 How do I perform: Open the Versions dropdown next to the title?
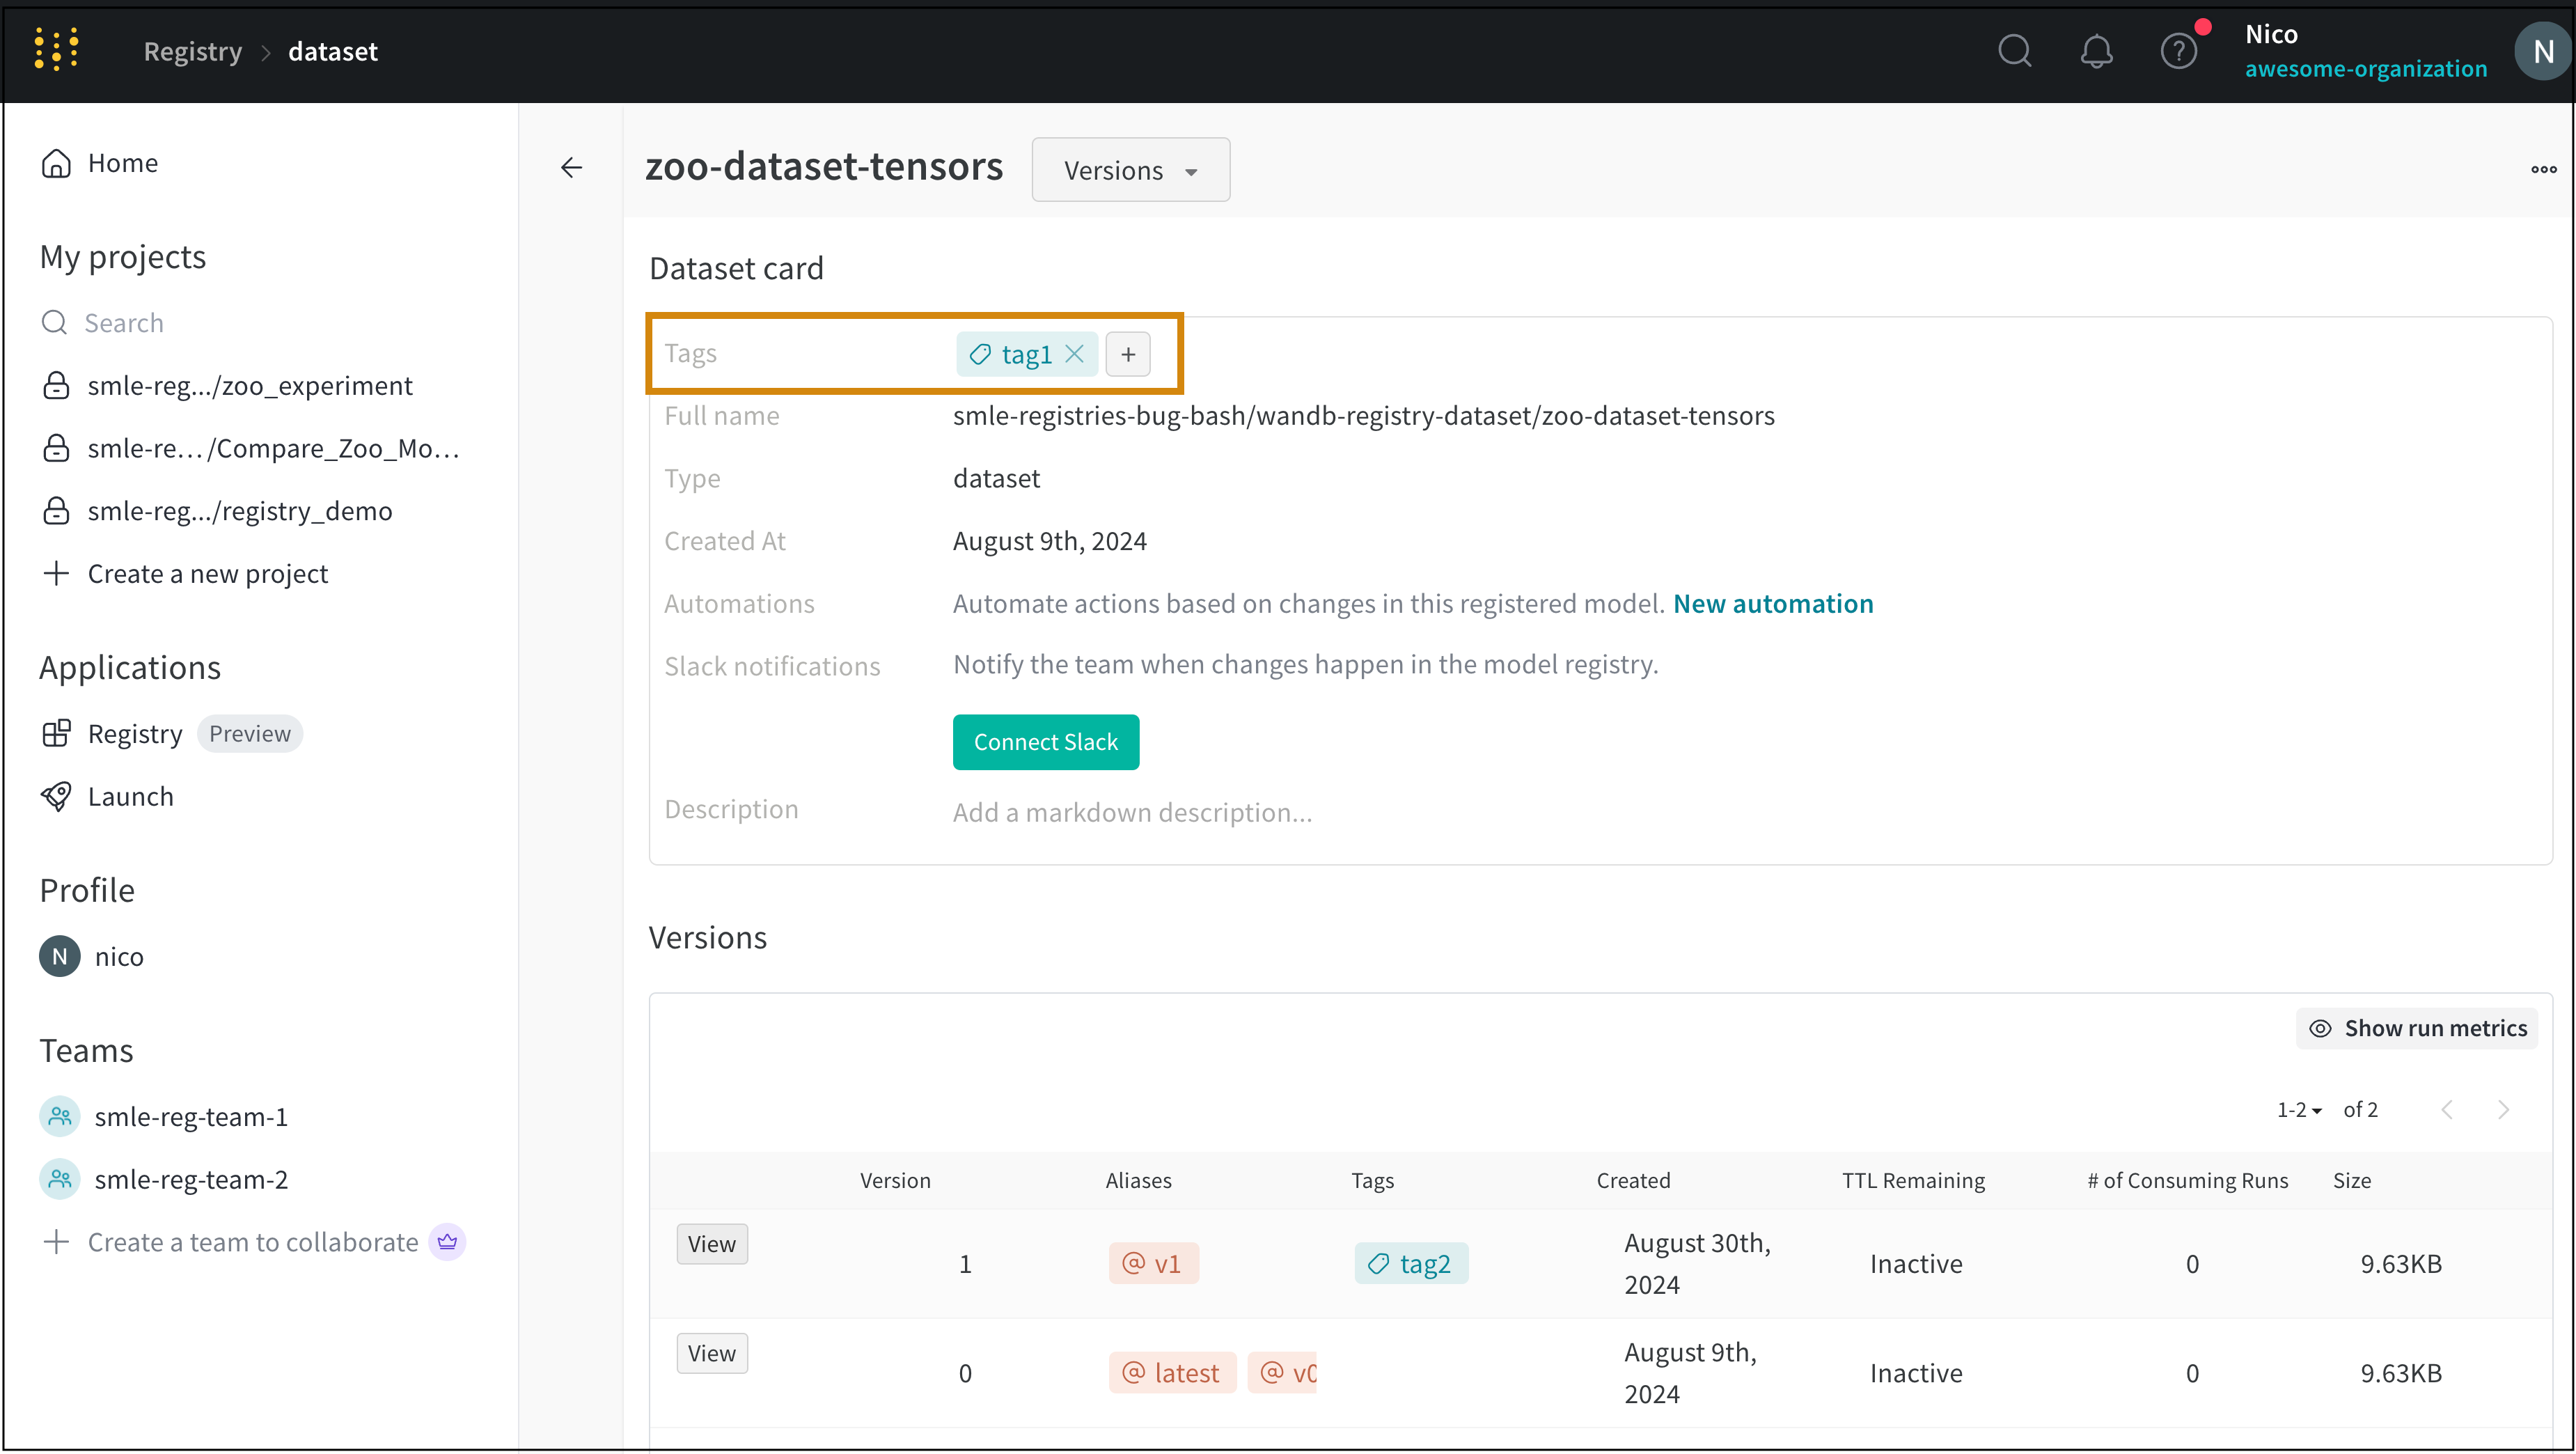pos(1130,169)
